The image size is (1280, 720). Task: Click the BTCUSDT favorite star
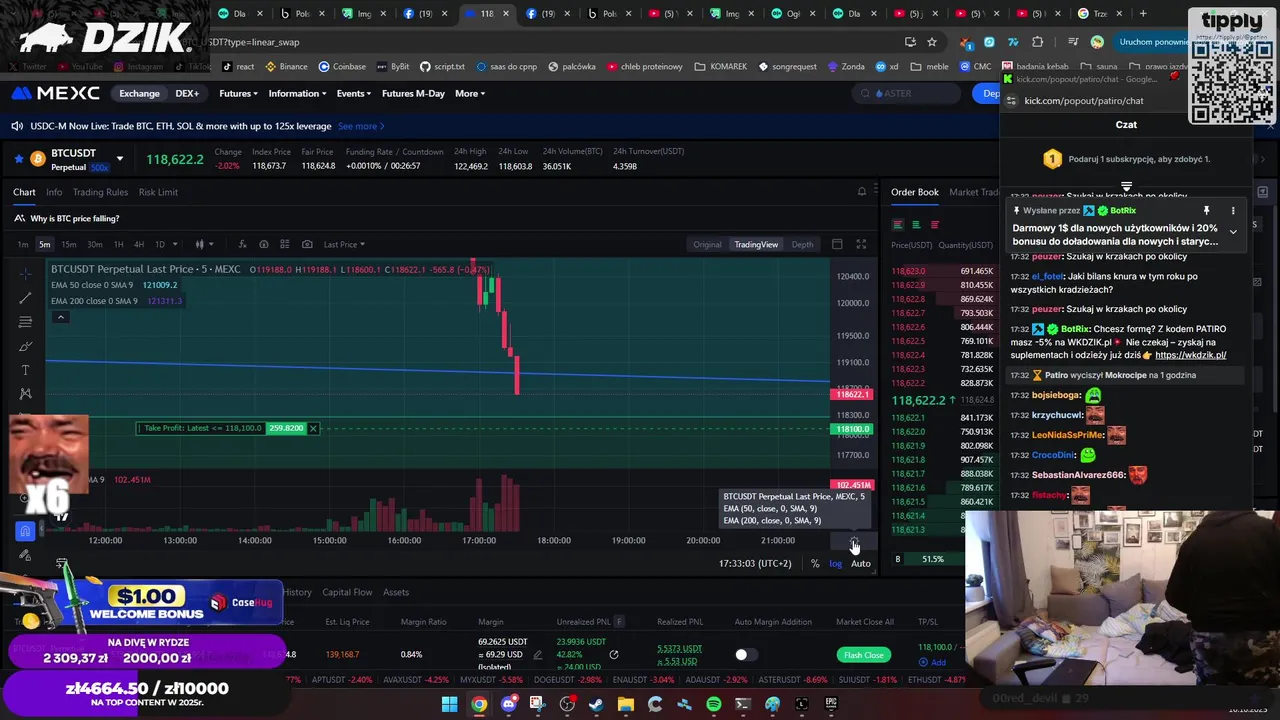click(19, 159)
